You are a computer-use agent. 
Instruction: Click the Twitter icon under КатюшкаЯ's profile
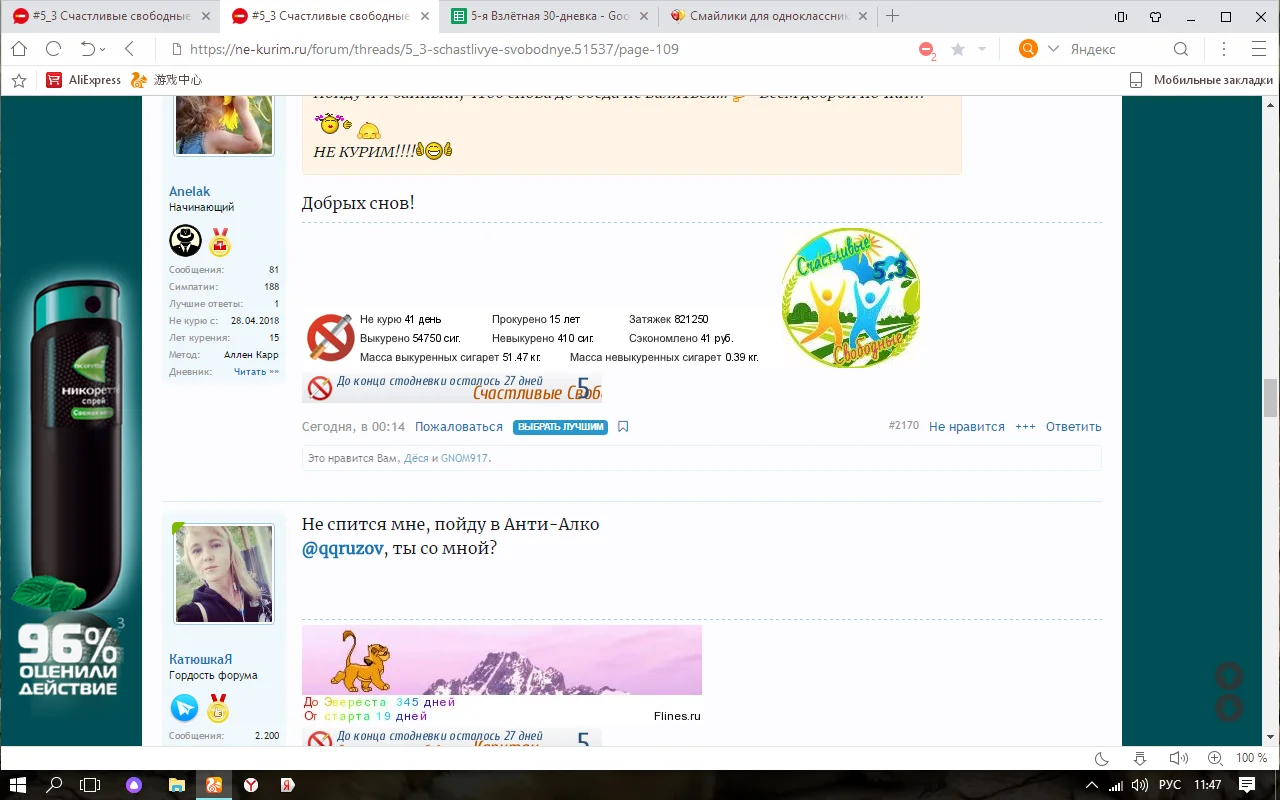[184, 708]
